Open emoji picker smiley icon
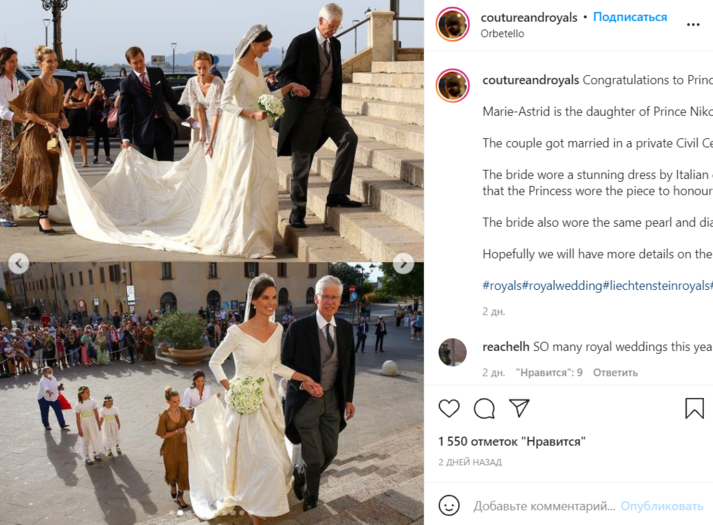This screenshot has width=713, height=525. tap(449, 505)
